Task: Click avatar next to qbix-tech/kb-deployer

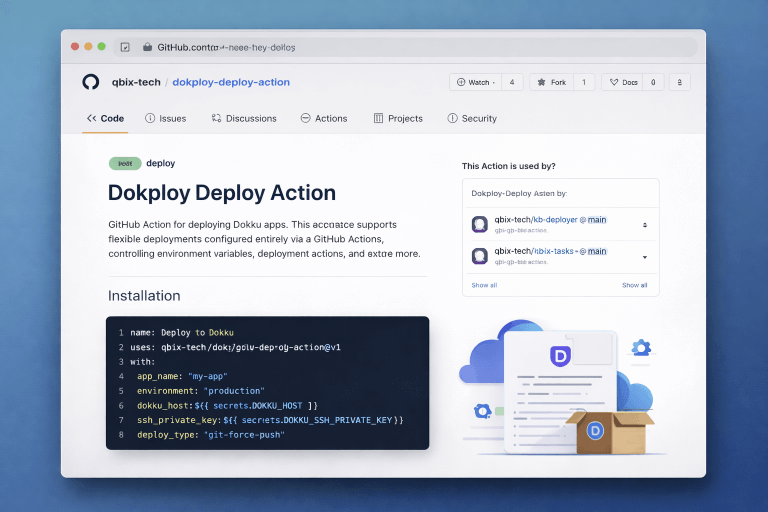Action: [480, 224]
